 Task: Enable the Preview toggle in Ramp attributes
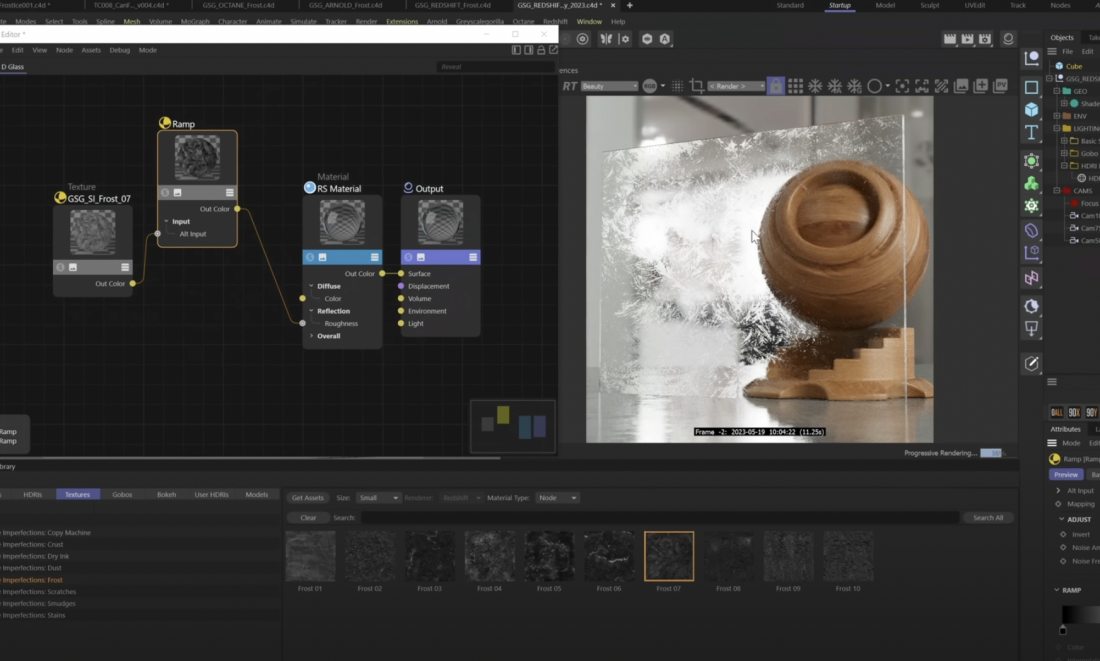click(1064, 473)
